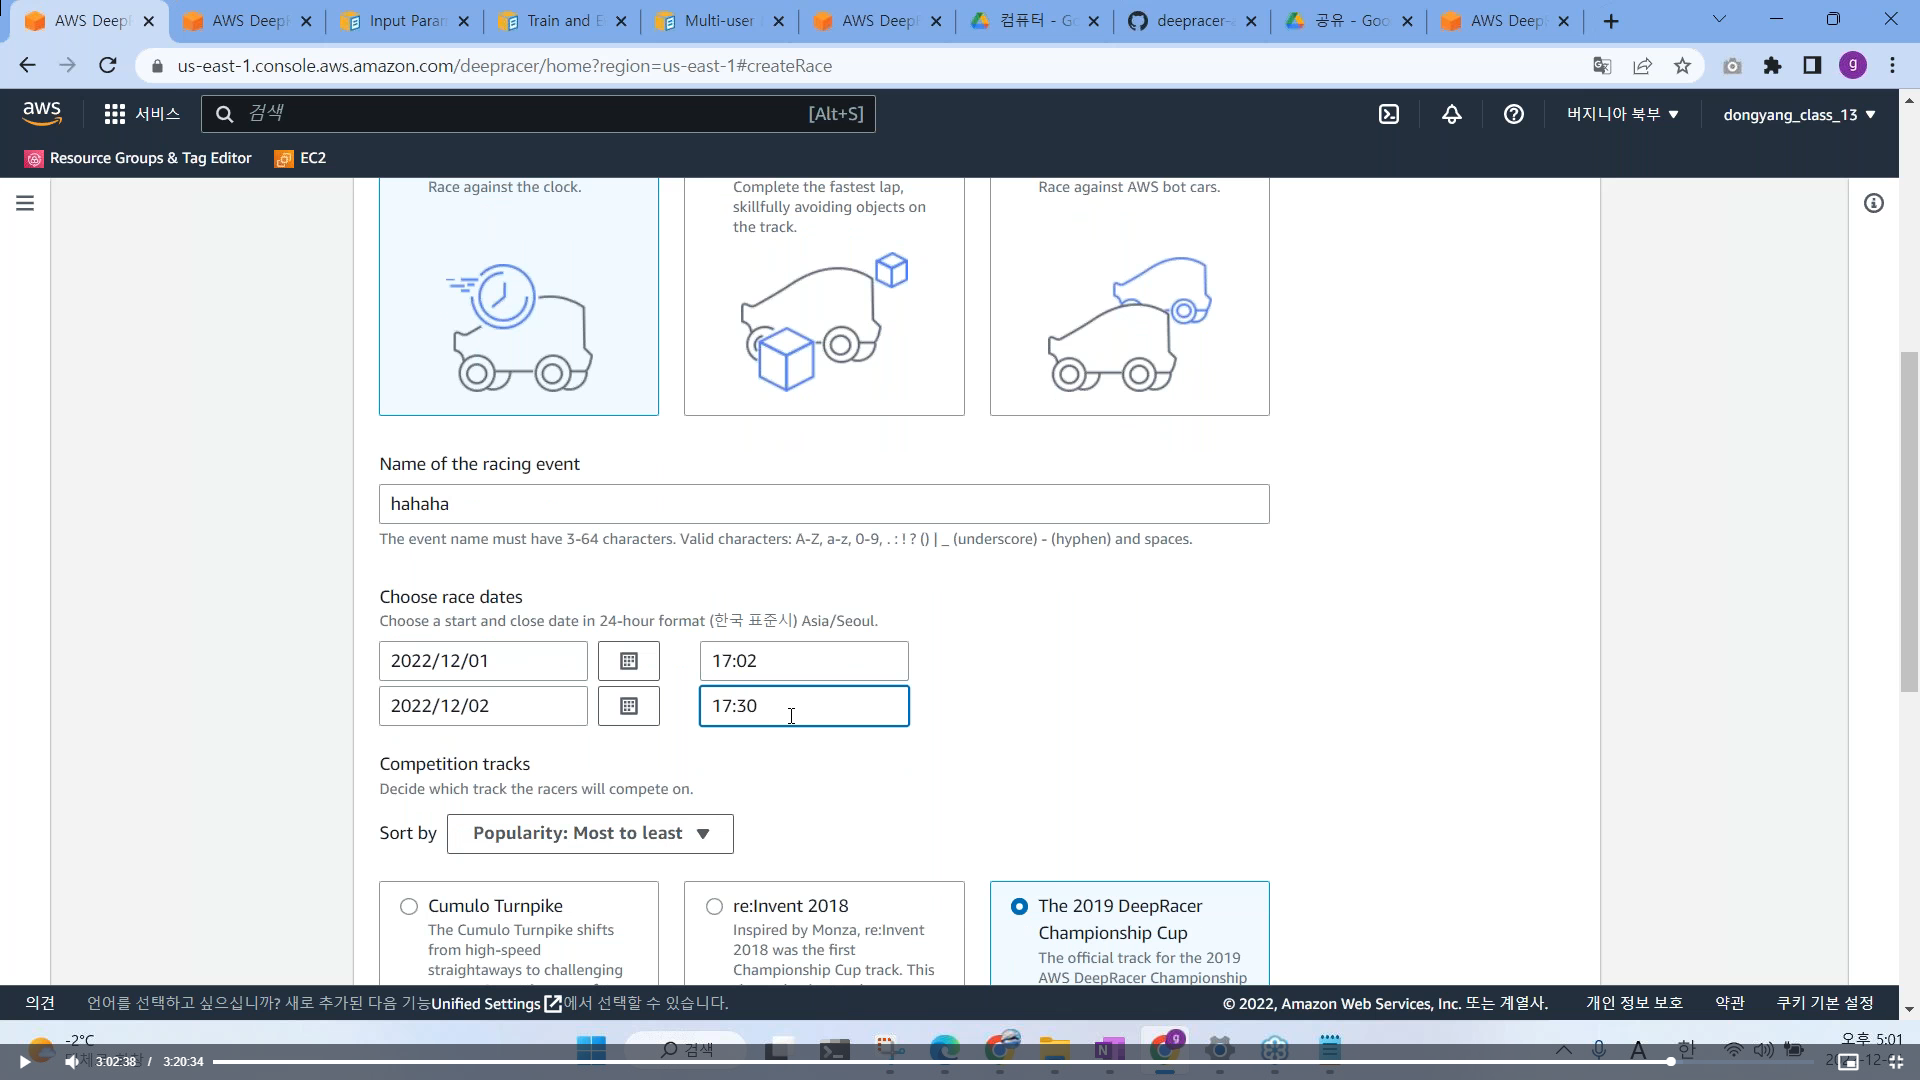
Task: Expand the left hamburger navigation menu
Action: [25, 203]
